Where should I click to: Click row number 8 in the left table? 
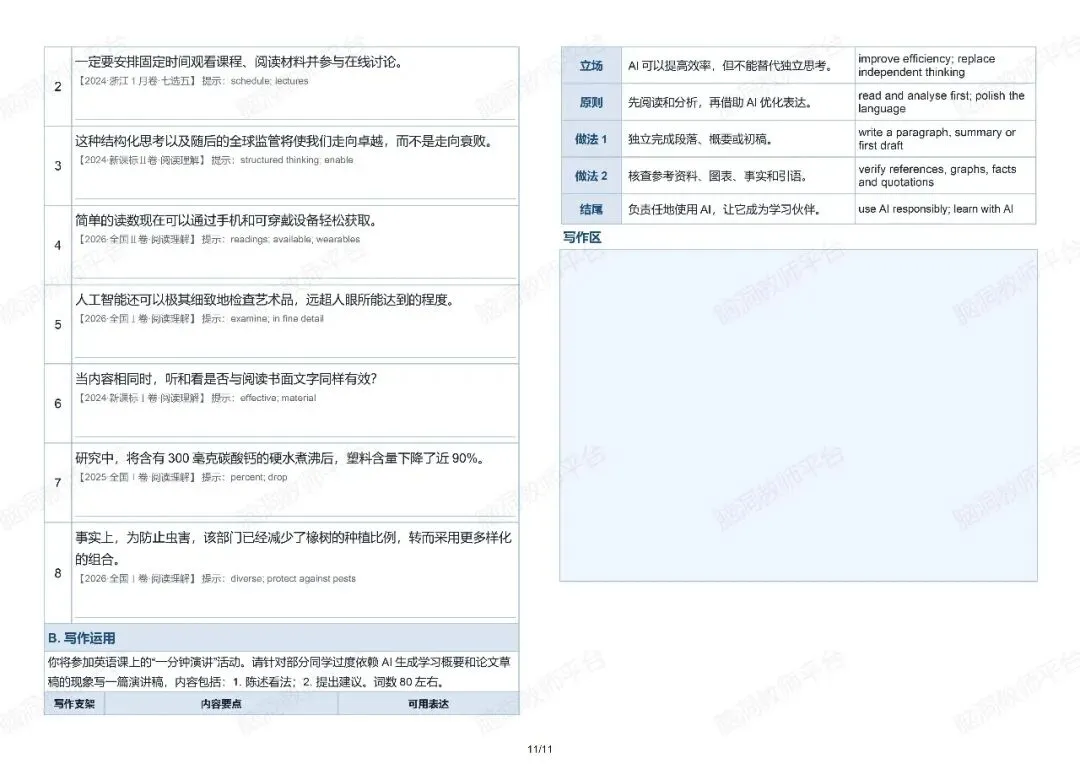pyautogui.click(x=58, y=573)
